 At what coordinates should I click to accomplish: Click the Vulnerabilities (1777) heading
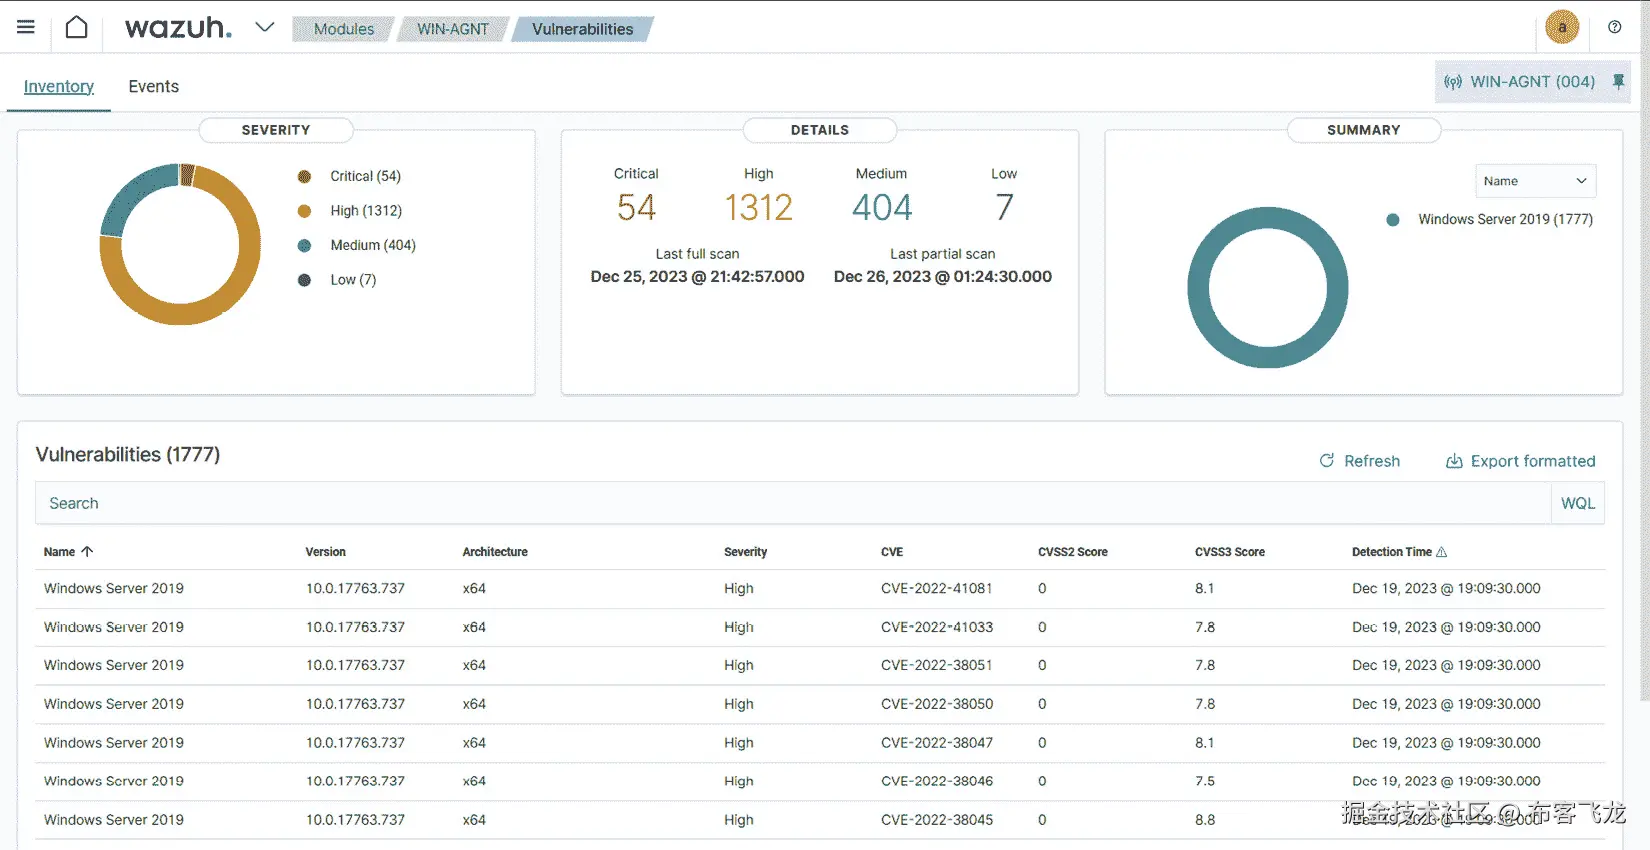pos(128,455)
